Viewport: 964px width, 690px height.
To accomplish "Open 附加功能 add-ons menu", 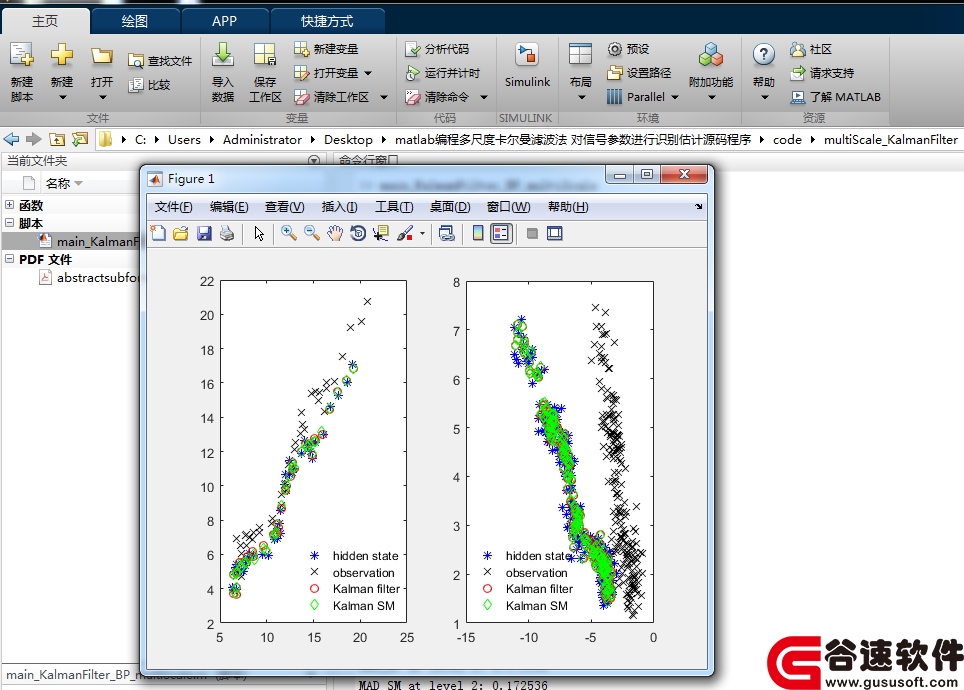I will (711, 72).
